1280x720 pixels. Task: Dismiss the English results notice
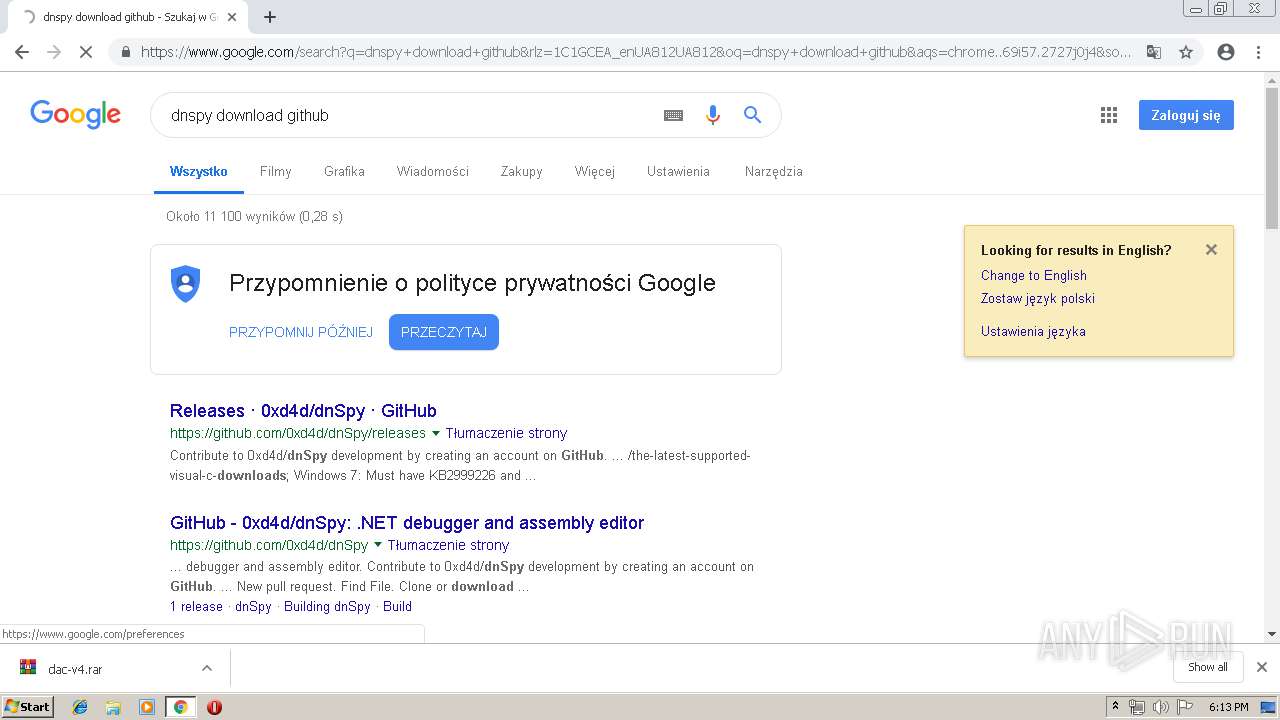point(1211,250)
